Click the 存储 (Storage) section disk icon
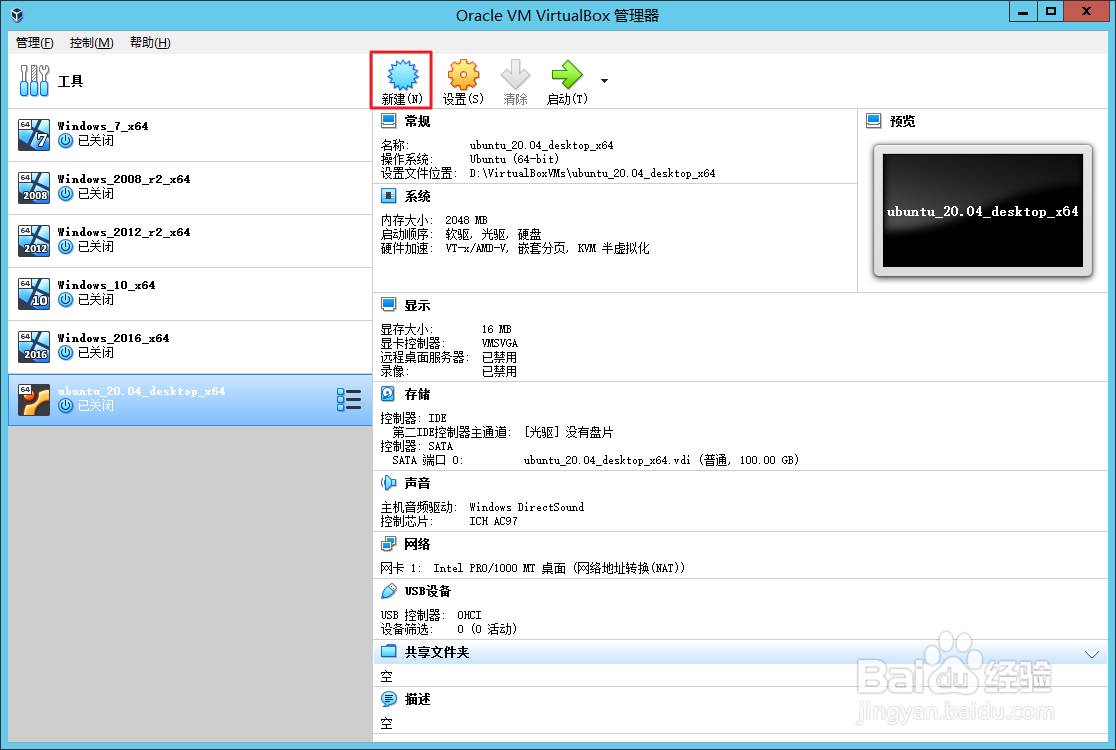The width and height of the screenshot is (1116, 750). coord(389,394)
